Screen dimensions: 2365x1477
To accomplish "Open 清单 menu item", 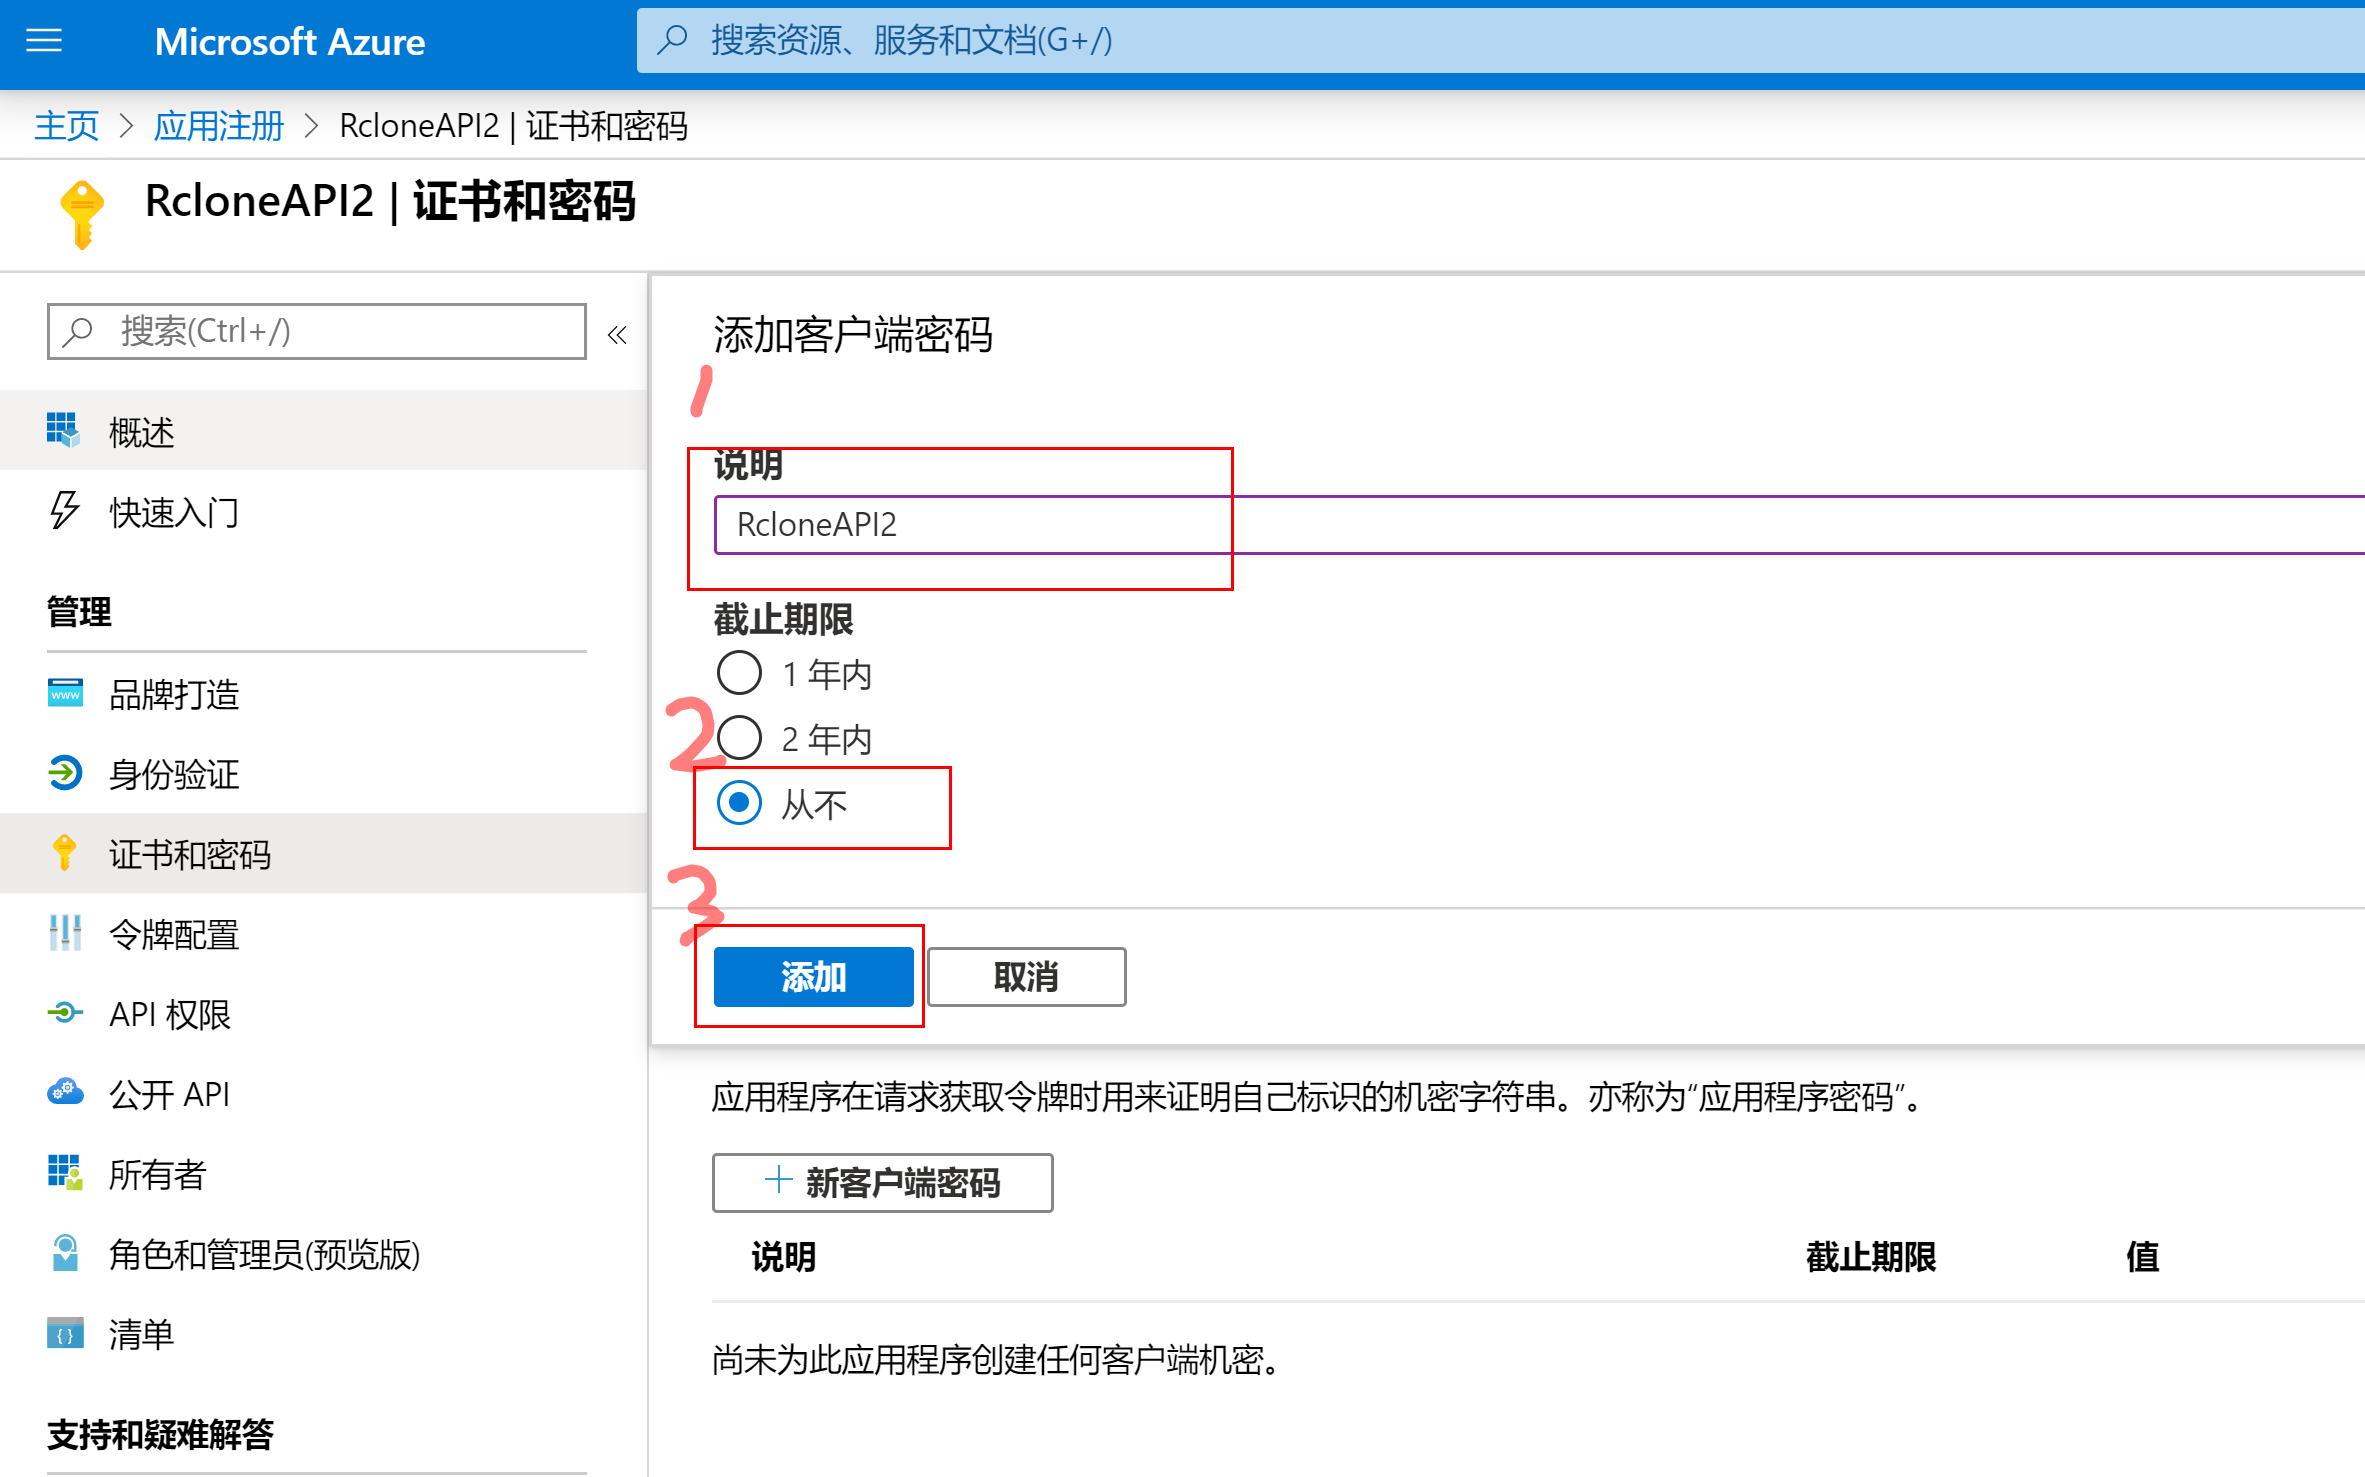I will click(324, 1333).
